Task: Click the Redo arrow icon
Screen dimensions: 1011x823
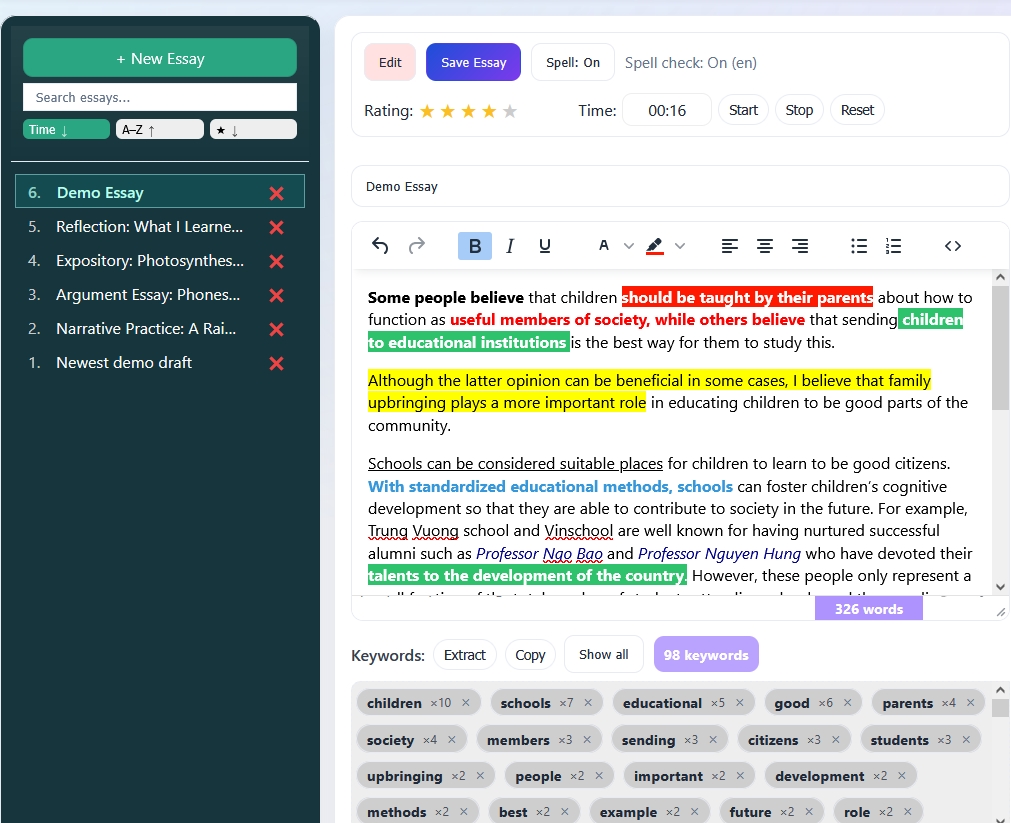Action: 417,246
